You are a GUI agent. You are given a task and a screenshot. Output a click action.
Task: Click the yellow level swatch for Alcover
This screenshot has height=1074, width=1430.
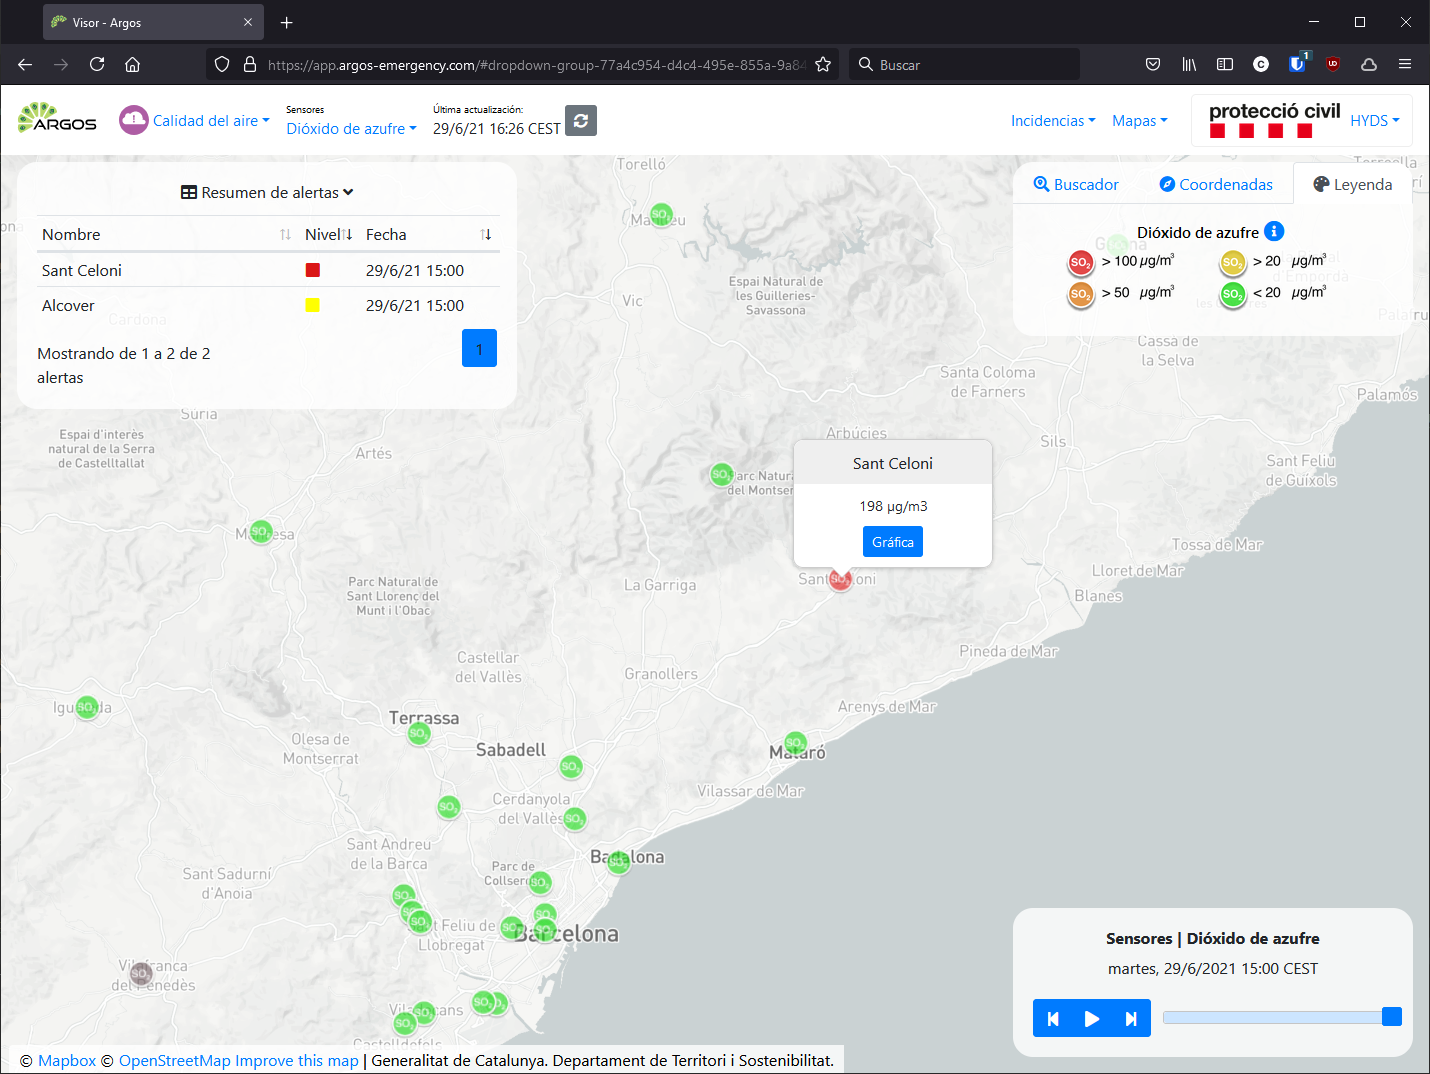point(313,305)
